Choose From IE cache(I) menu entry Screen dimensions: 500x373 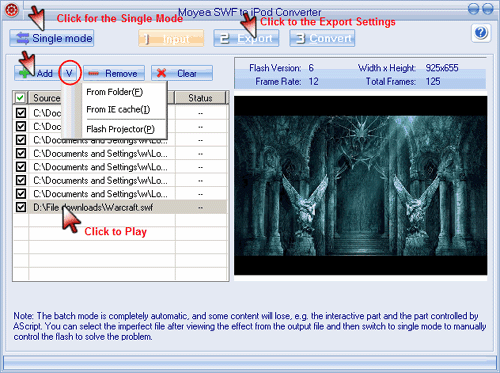(118, 109)
